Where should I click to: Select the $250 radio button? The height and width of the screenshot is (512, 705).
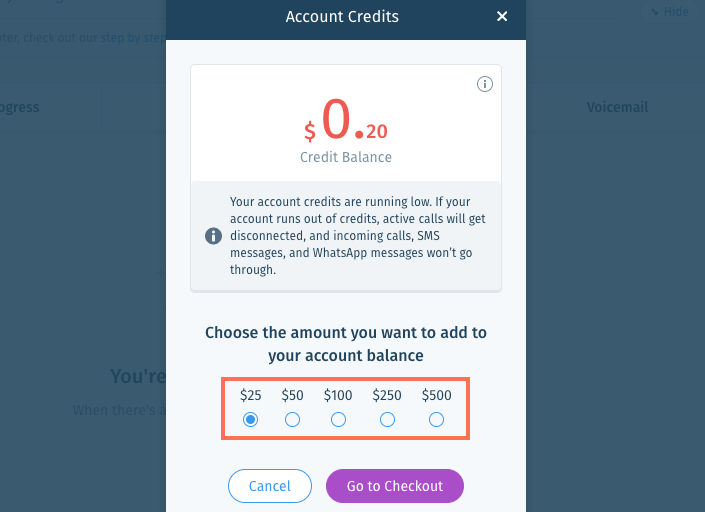click(x=387, y=419)
